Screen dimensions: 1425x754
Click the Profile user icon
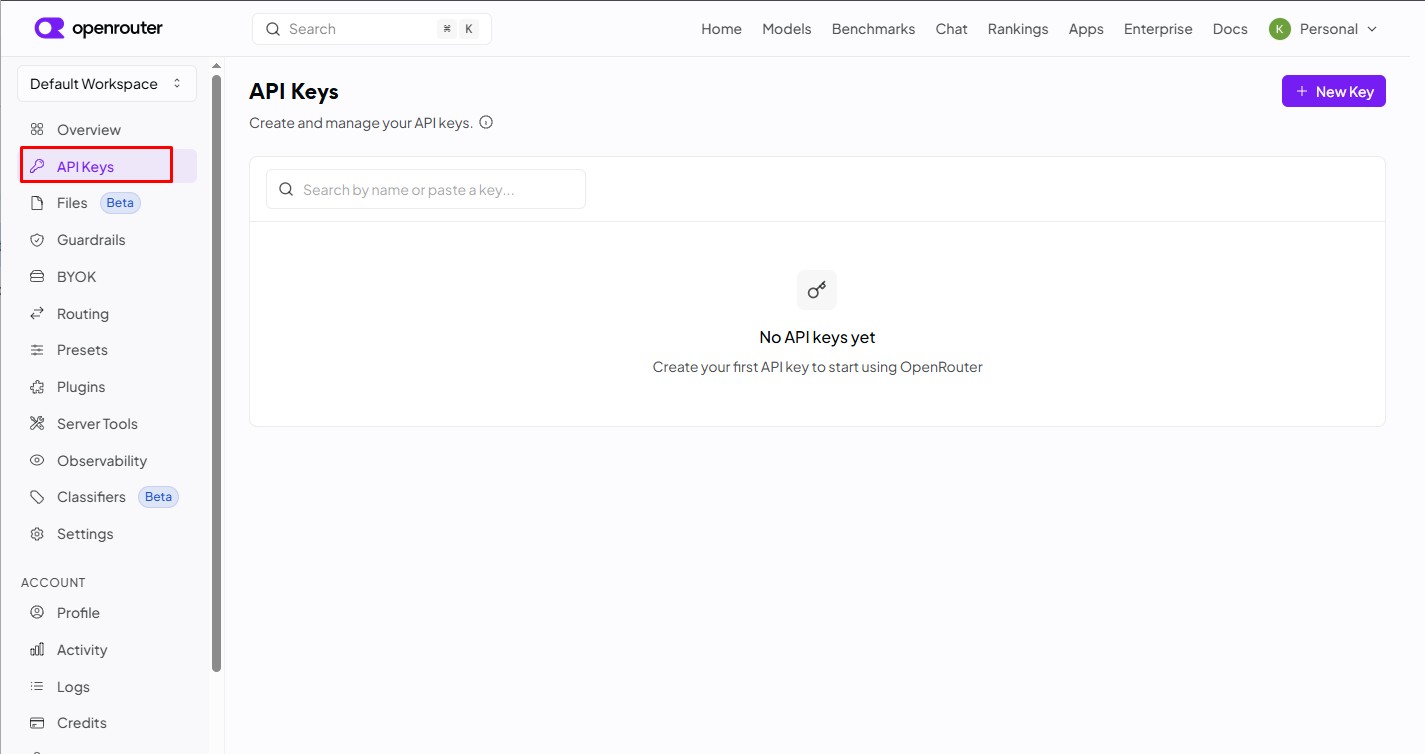37,613
